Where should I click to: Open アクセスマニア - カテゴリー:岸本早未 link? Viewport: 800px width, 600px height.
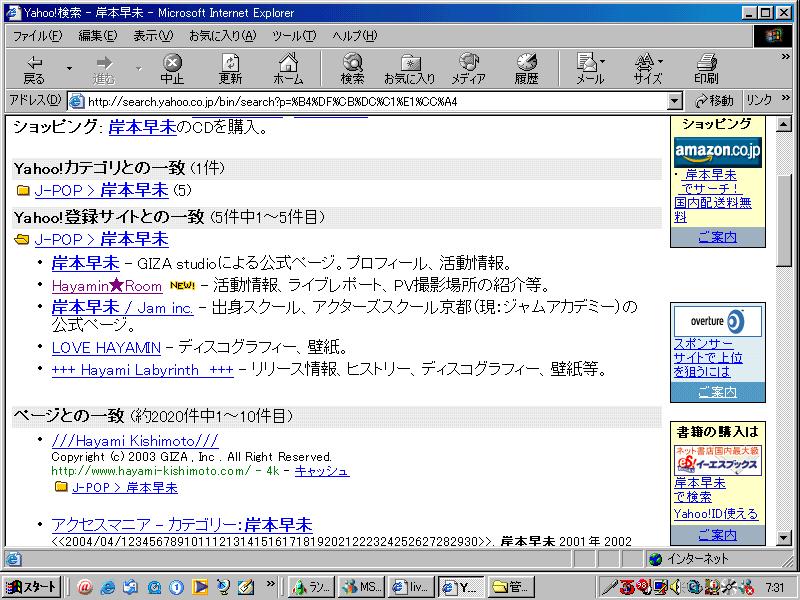(x=182, y=524)
